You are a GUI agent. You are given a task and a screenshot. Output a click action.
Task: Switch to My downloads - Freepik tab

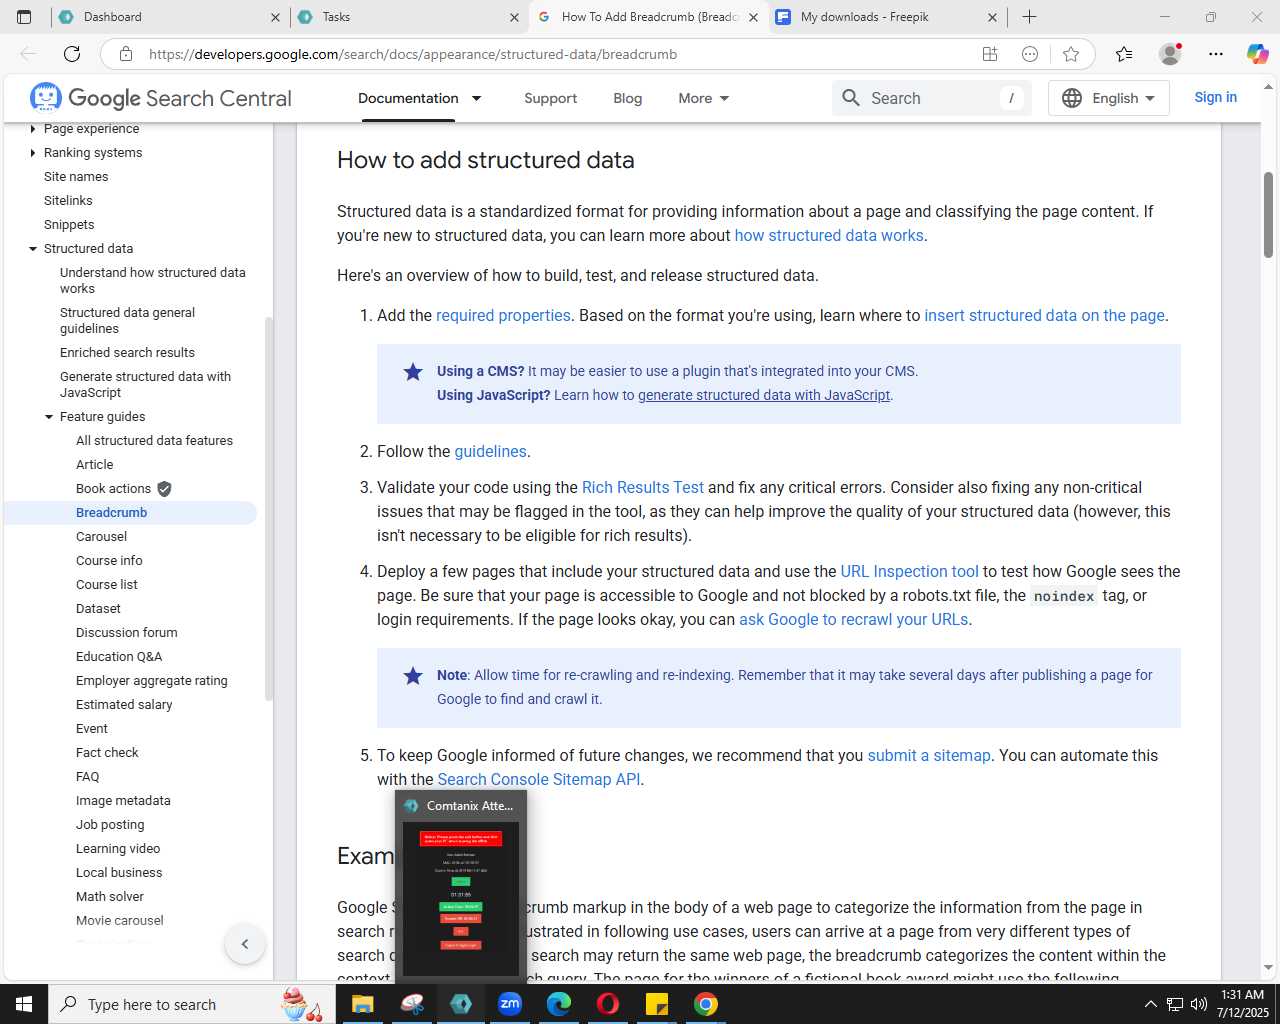pyautogui.click(x=887, y=17)
